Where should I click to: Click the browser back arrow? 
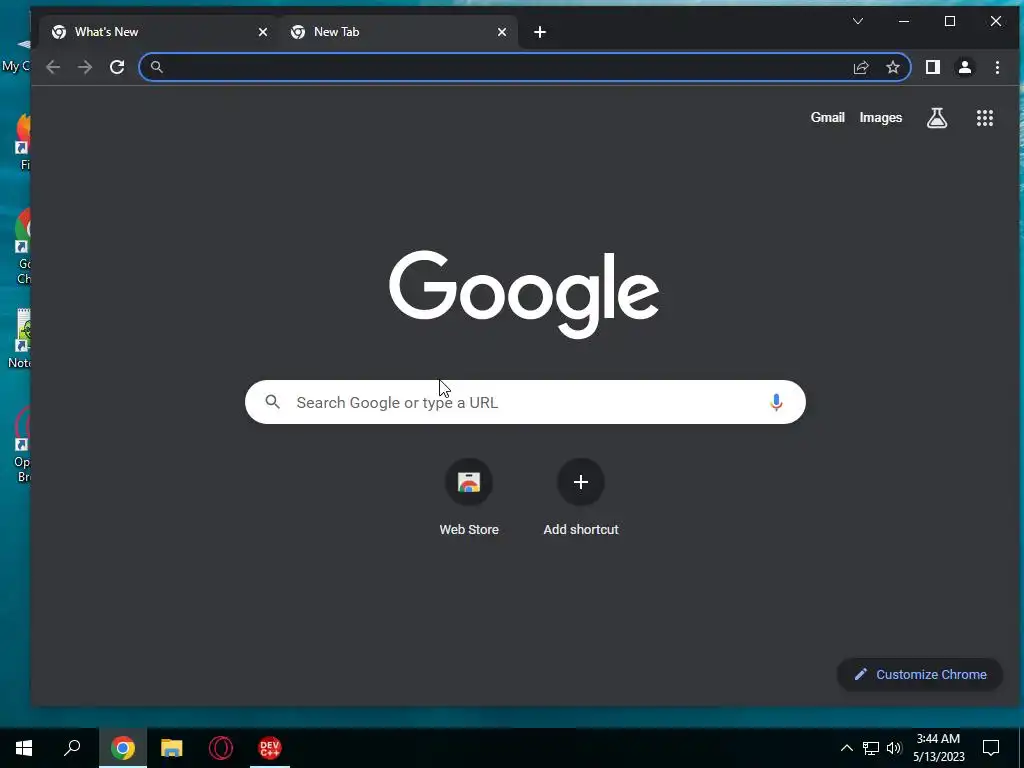(53, 67)
